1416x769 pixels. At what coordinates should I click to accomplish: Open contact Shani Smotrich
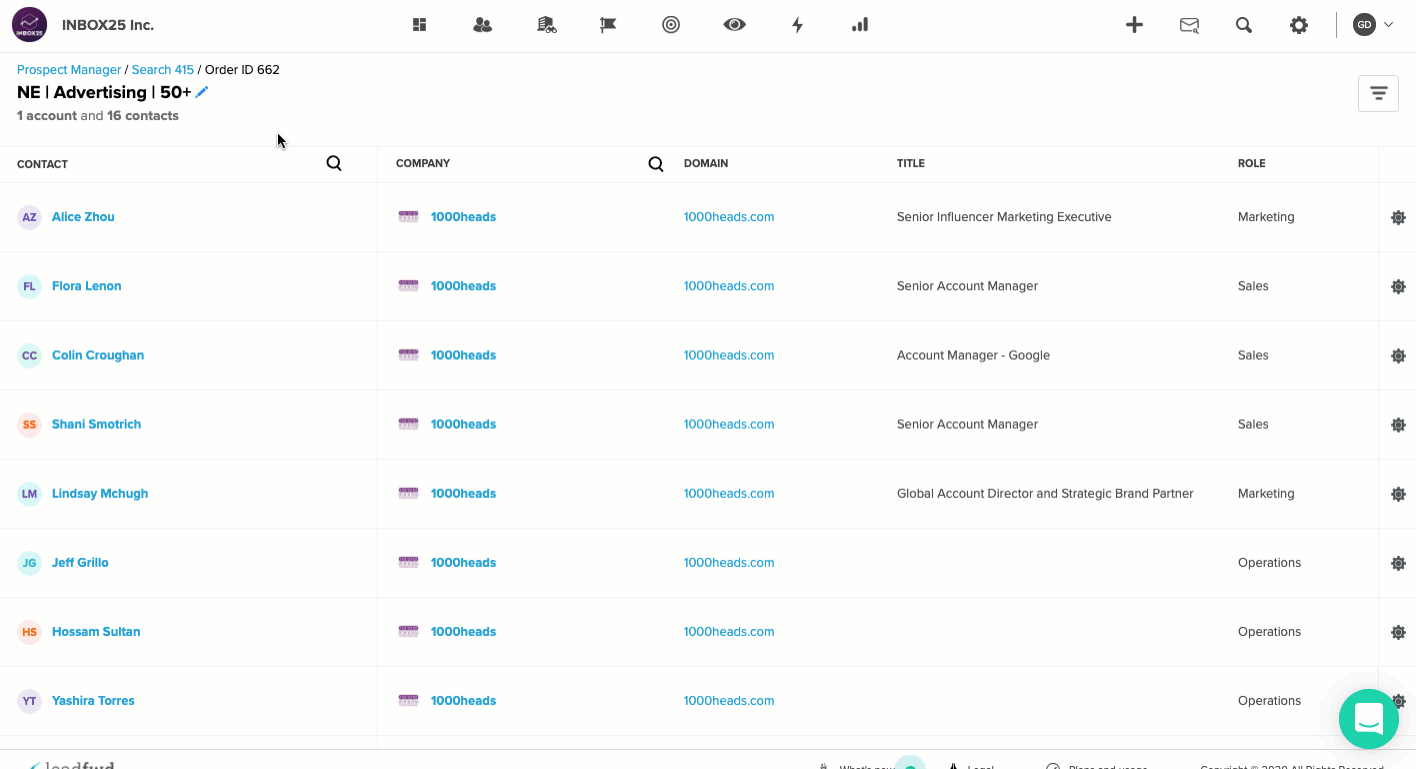[x=96, y=424]
